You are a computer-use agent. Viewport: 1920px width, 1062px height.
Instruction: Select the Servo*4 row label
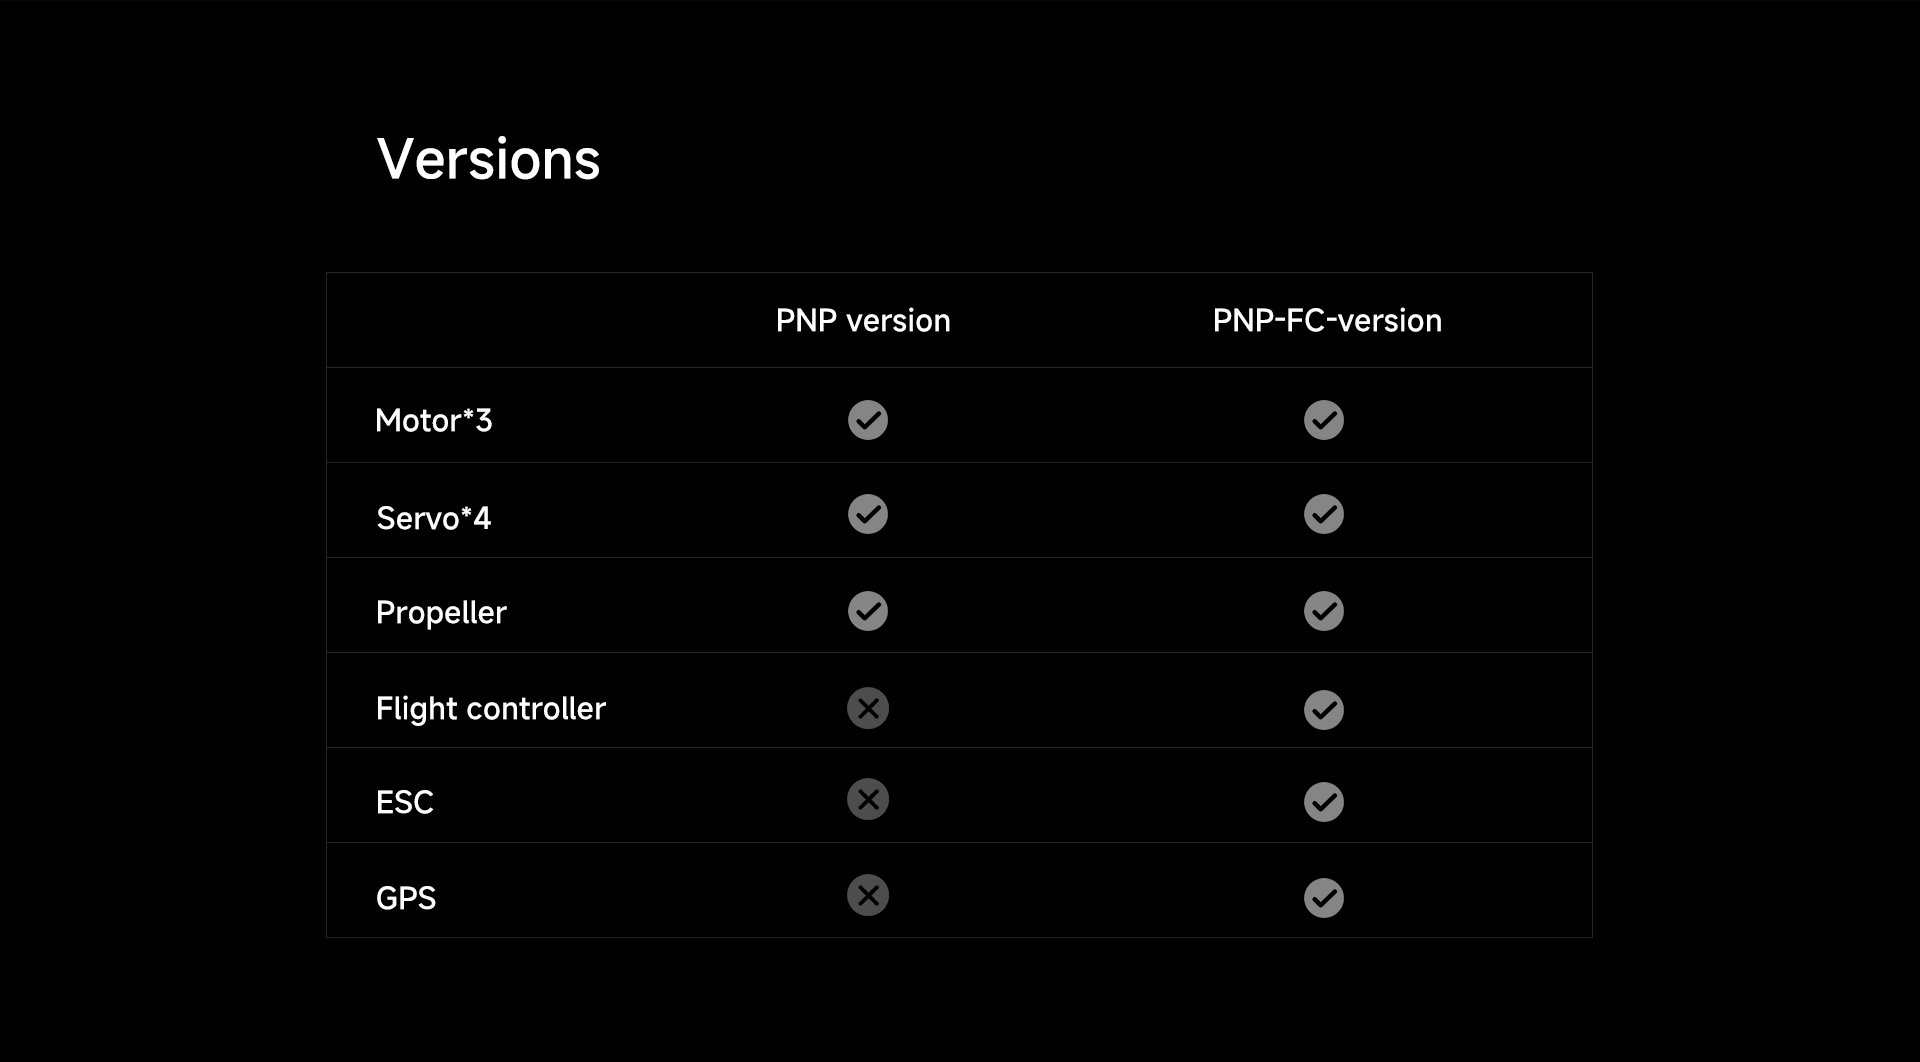pos(434,518)
